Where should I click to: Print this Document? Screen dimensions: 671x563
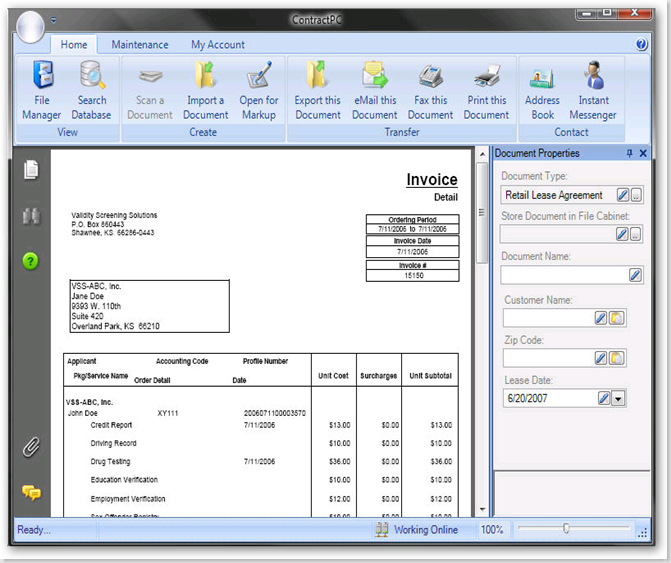(486, 91)
